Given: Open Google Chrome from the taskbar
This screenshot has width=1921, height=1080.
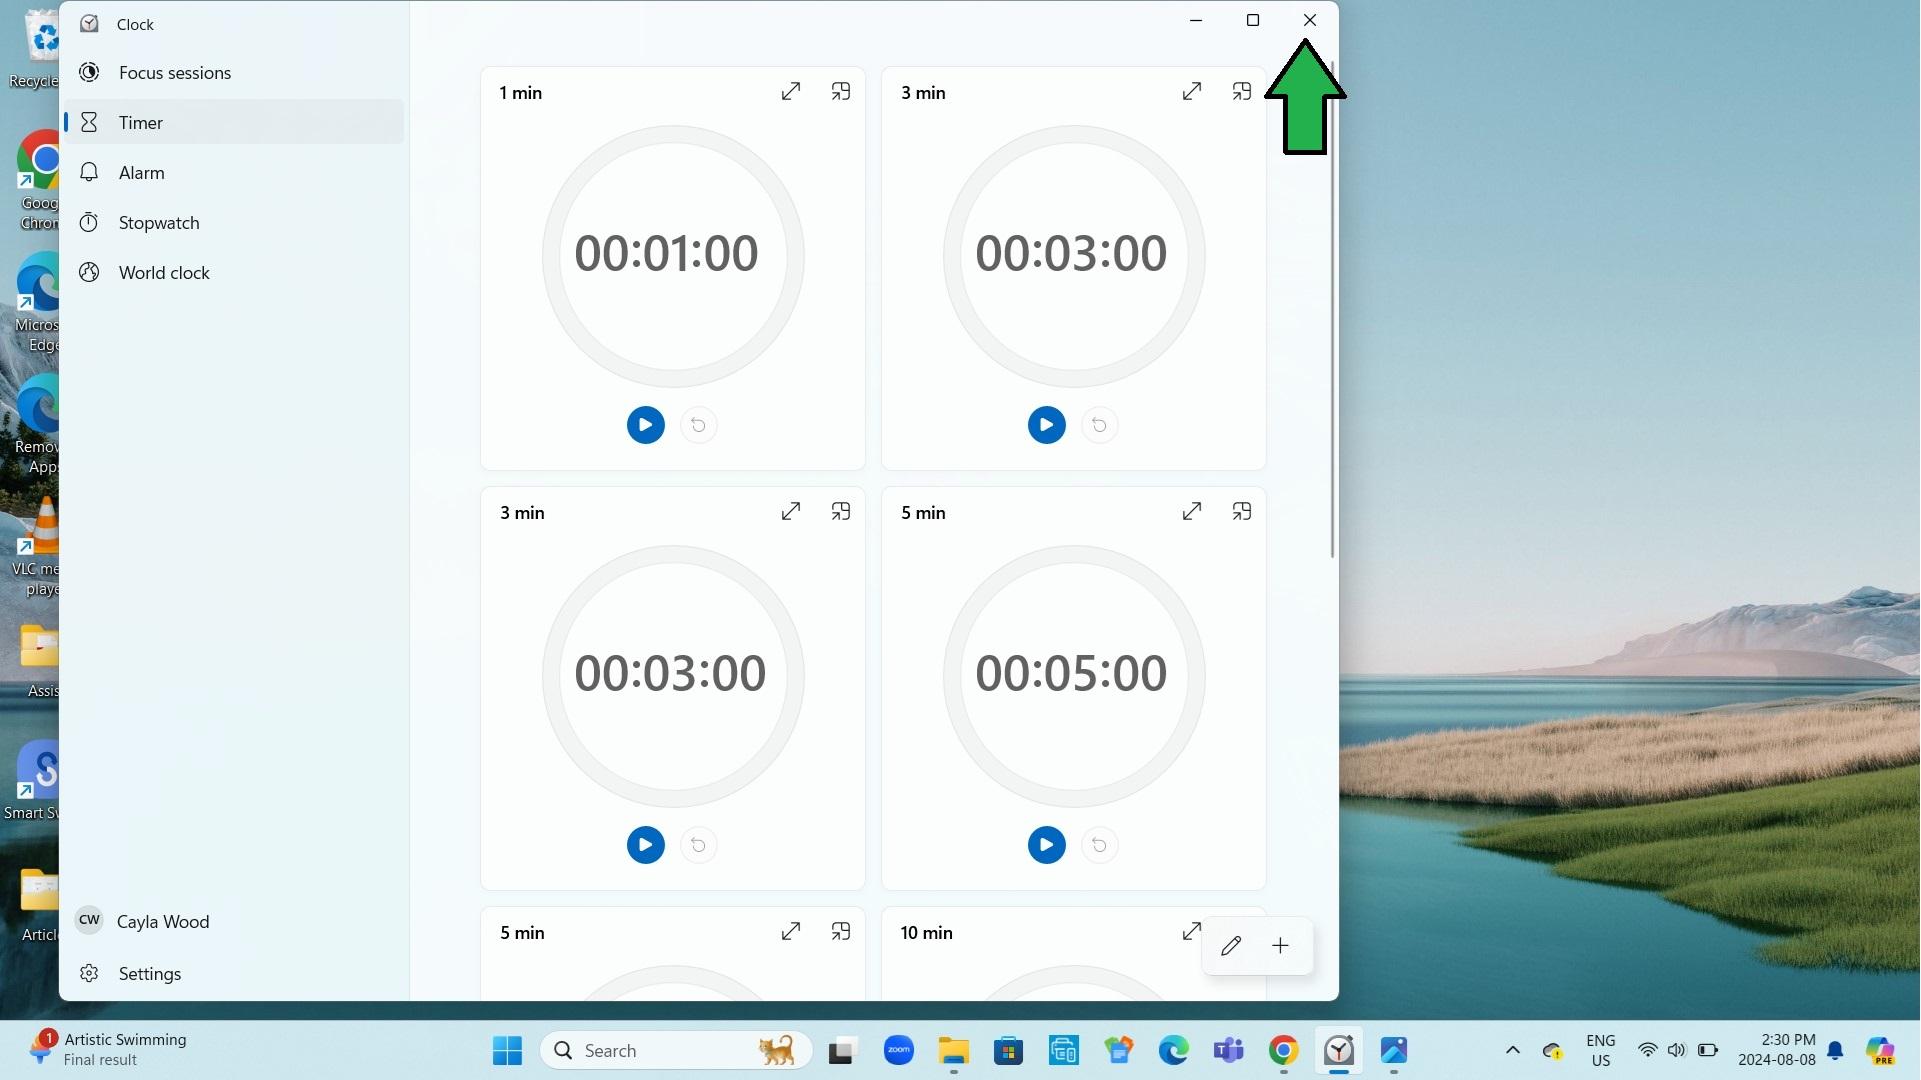Looking at the screenshot, I should tap(1284, 1051).
